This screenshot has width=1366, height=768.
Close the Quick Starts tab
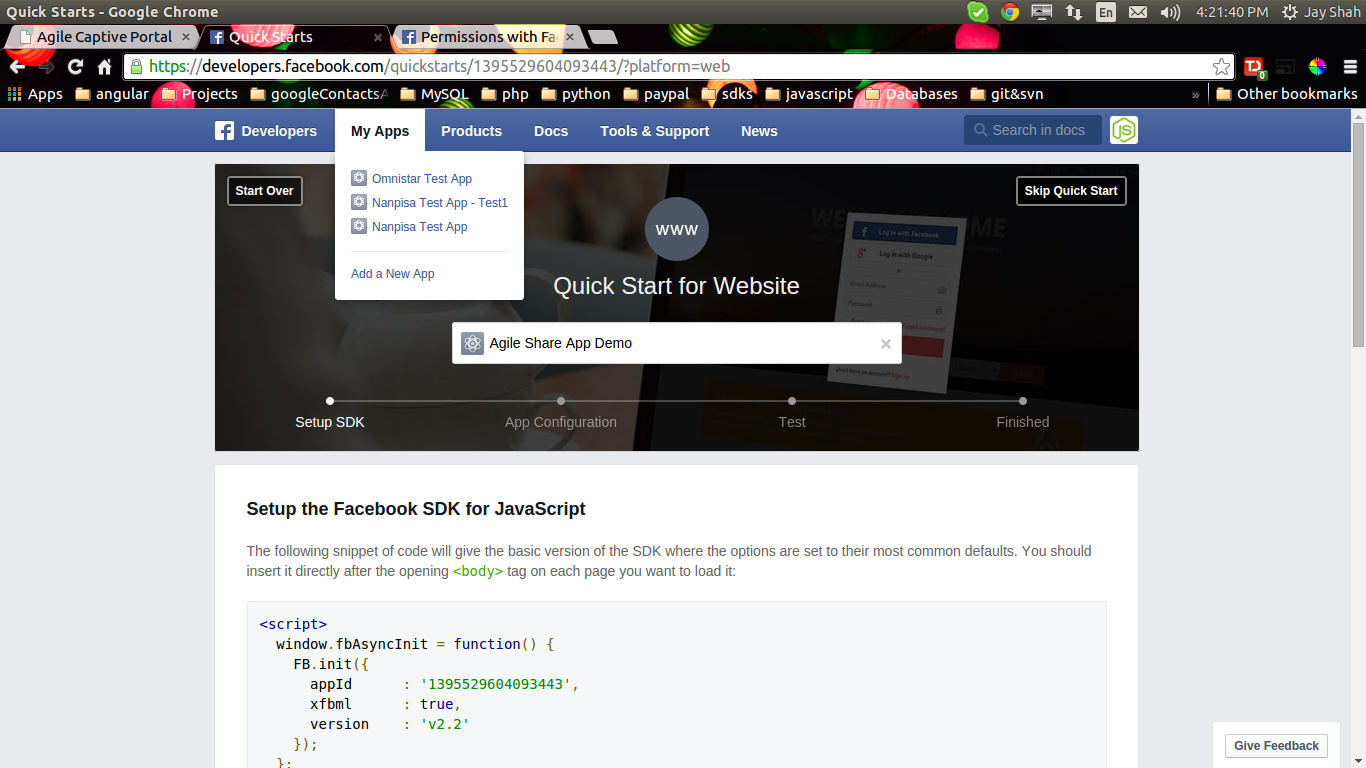pos(378,37)
